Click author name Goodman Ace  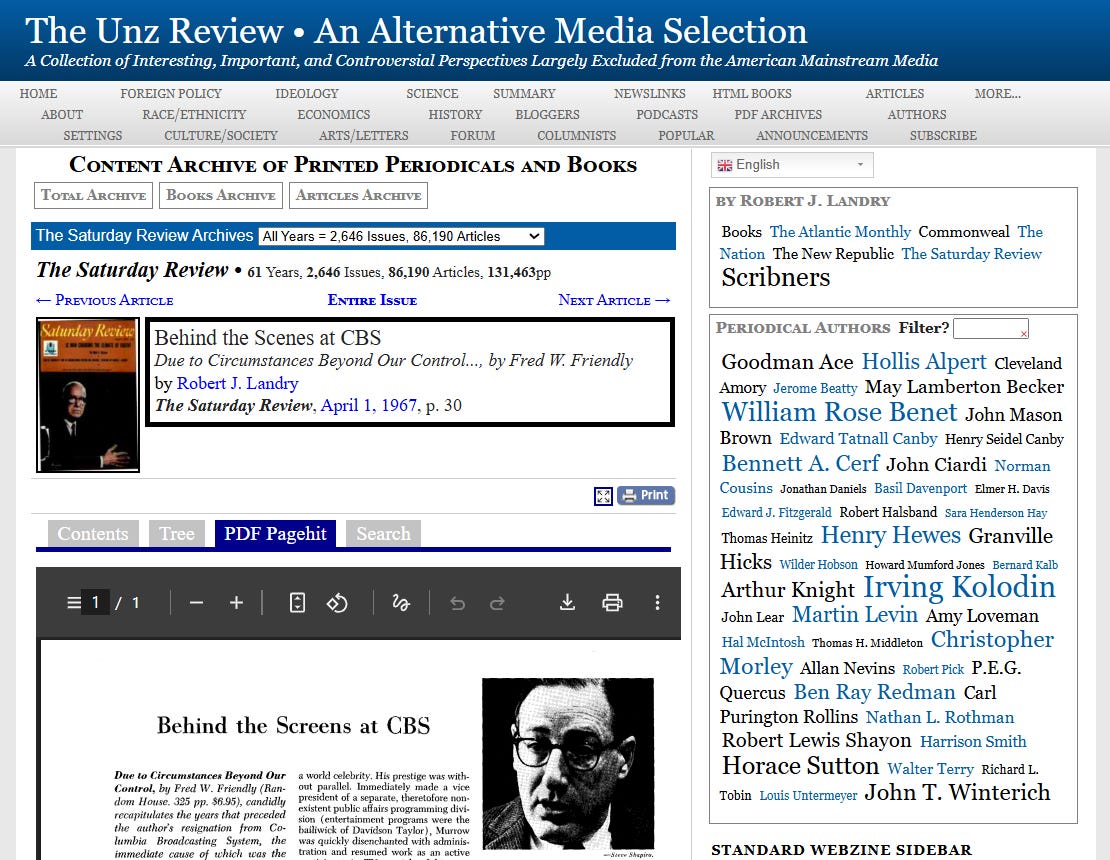click(787, 362)
